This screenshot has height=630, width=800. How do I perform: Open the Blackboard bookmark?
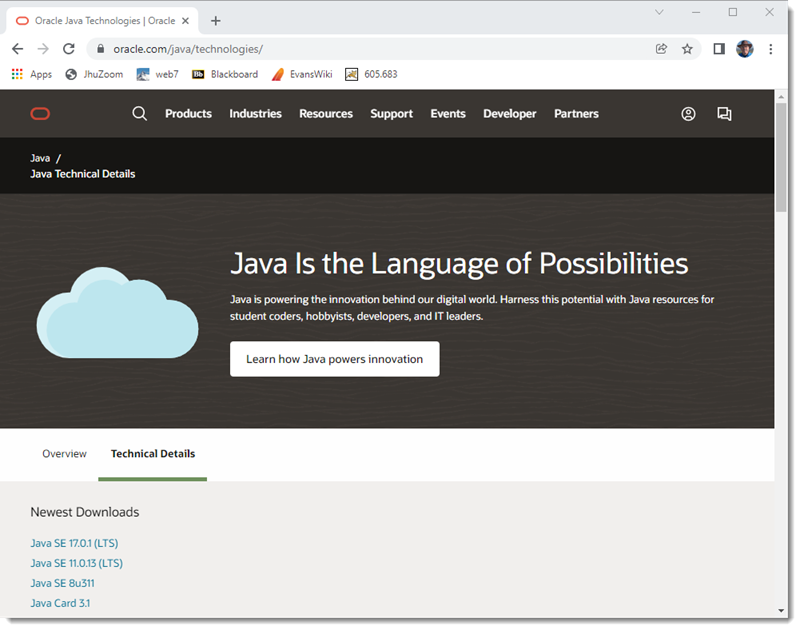(225, 74)
